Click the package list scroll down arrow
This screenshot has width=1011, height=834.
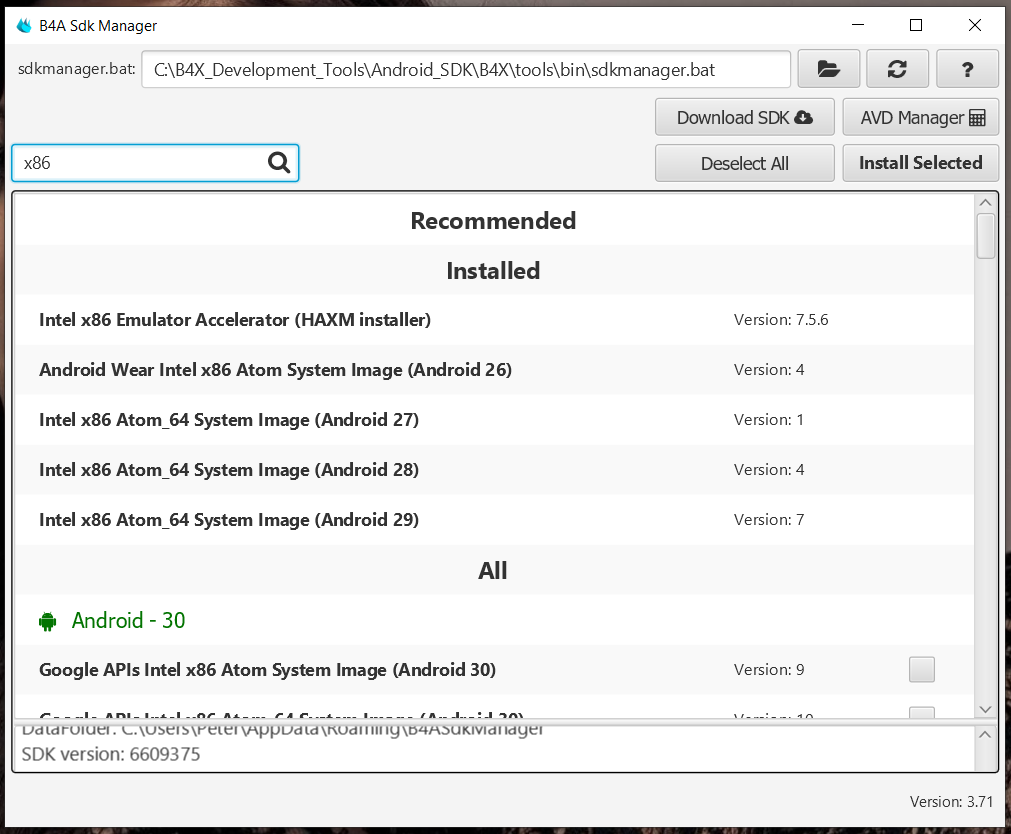[x=985, y=710]
